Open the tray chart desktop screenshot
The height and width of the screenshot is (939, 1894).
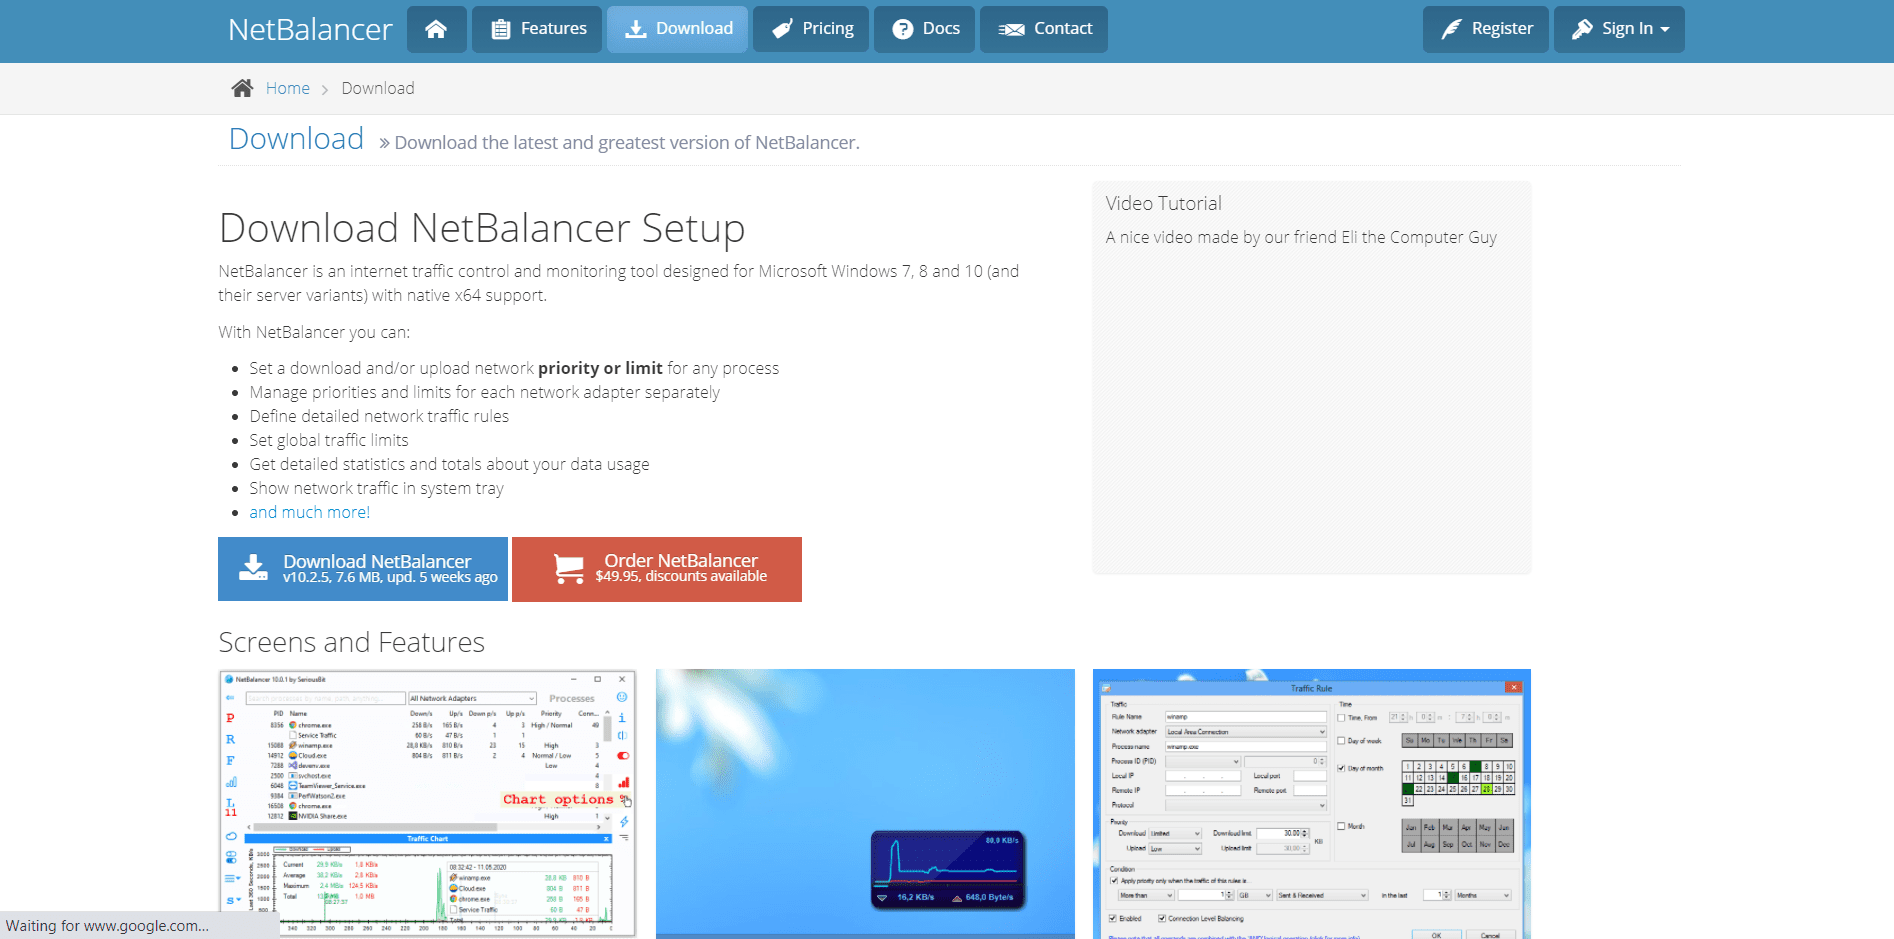[x=865, y=804]
